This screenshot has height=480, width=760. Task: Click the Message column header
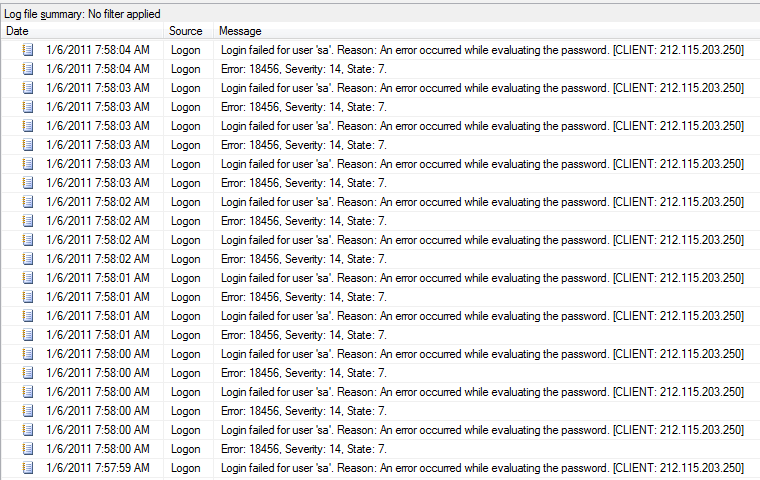tap(240, 32)
